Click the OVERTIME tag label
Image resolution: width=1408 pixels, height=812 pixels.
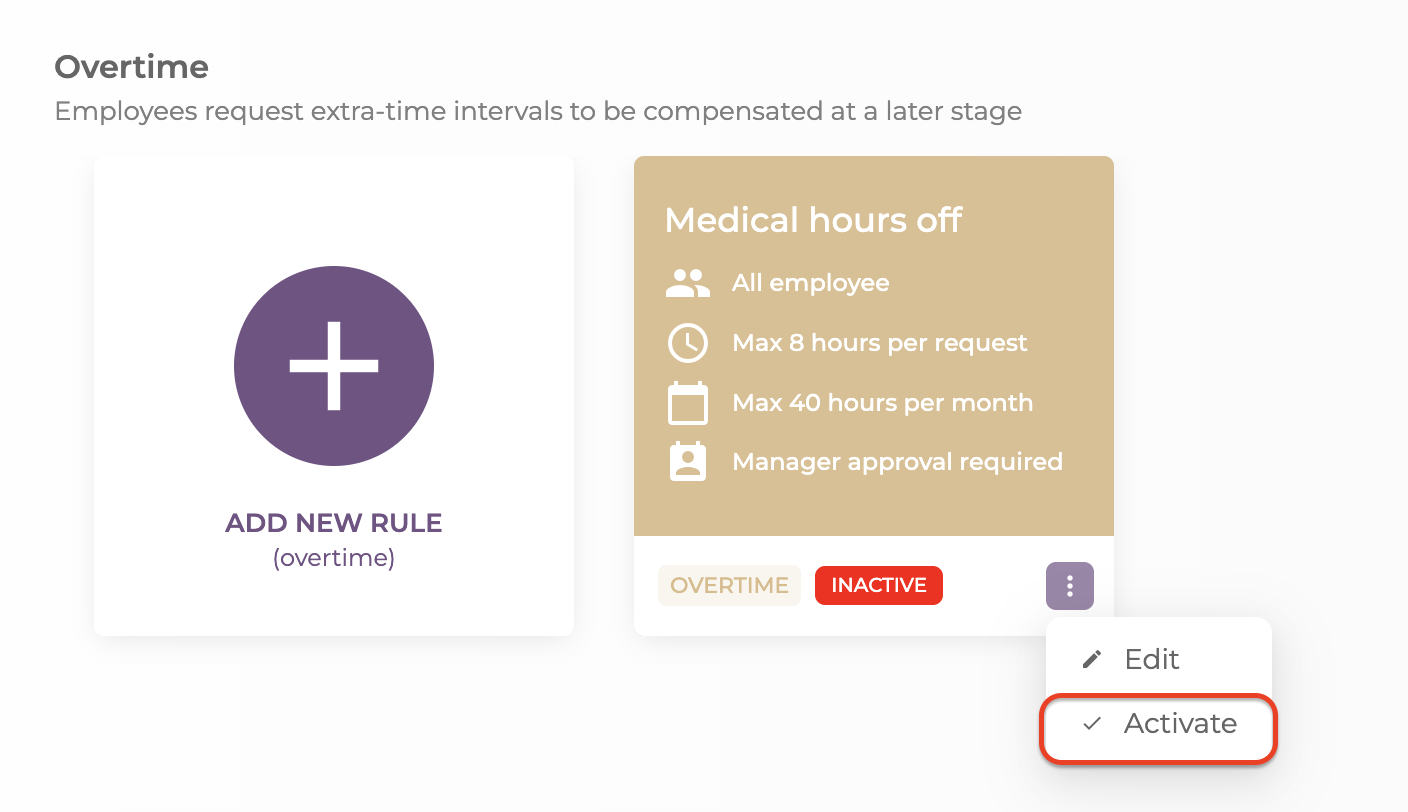(729, 586)
